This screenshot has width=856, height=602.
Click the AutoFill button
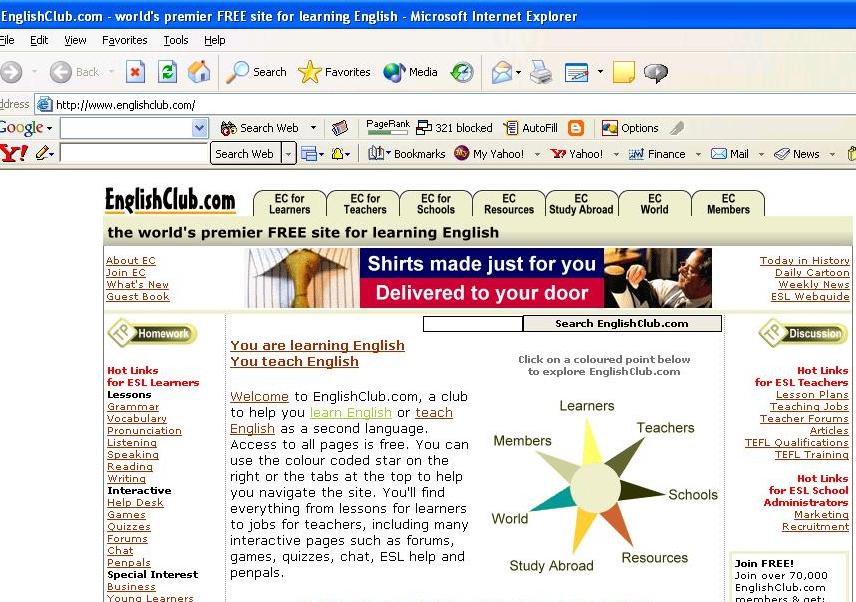(x=531, y=128)
